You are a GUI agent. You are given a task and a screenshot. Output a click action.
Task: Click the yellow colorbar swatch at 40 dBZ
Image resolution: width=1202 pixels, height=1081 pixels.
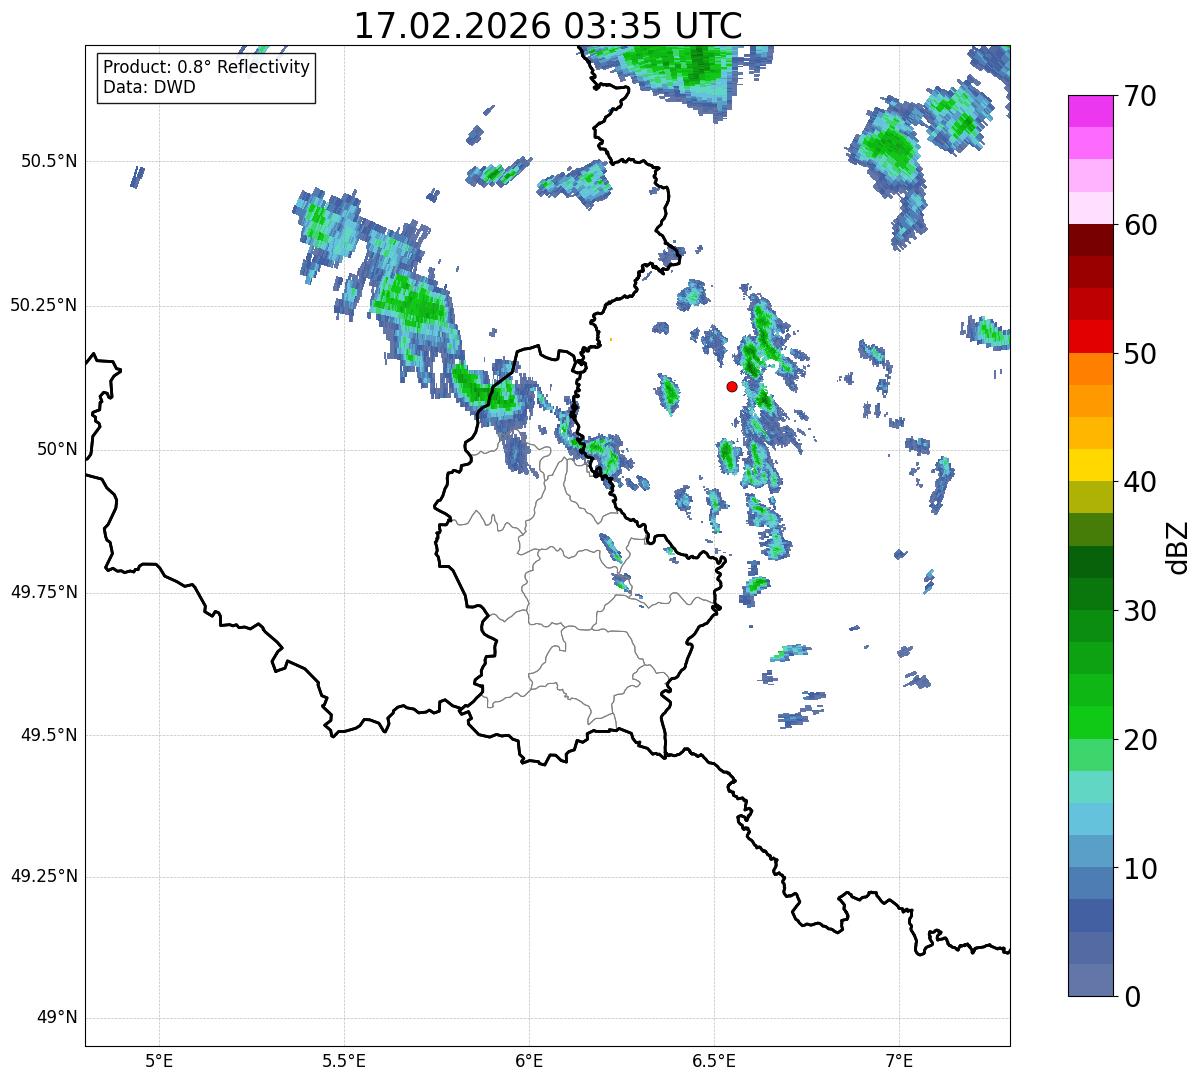(1090, 465)
